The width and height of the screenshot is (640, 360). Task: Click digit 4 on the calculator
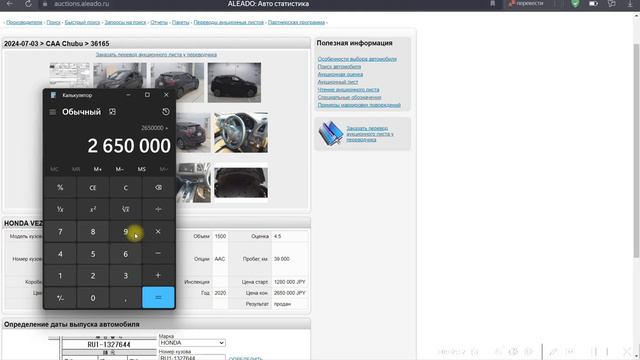coord(60,253)
